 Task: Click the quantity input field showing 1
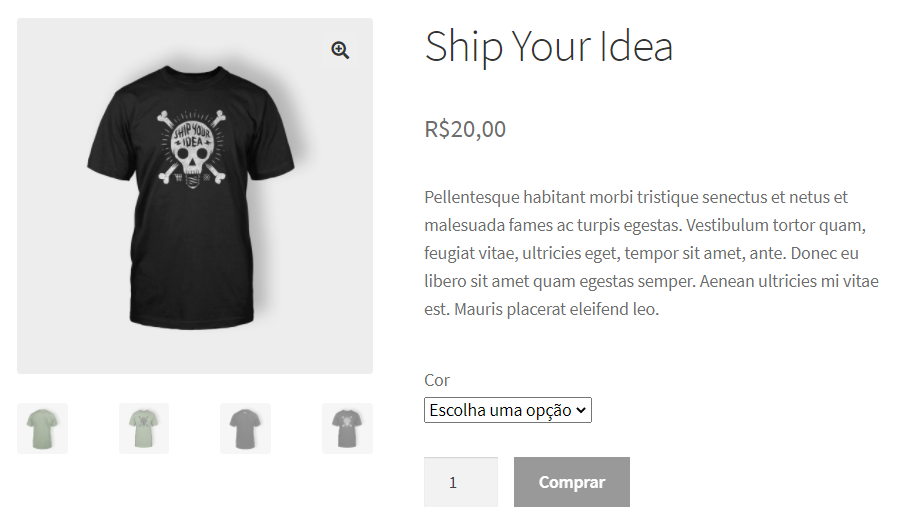pyautogui.click(x=460, y=482)
